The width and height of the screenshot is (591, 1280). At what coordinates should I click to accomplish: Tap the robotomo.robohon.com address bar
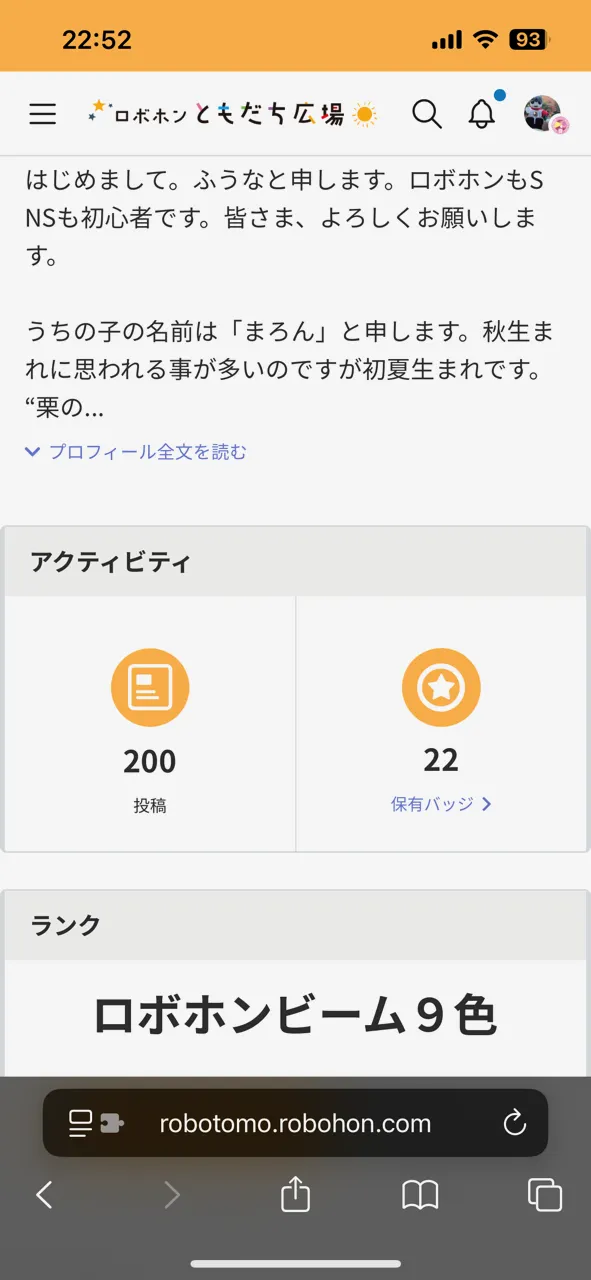click(x=295, y=1122)
